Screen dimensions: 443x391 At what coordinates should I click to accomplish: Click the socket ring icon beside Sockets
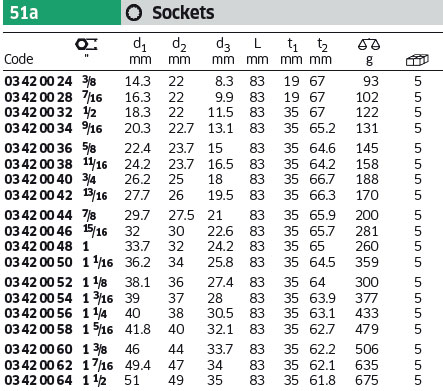(134, 13)
